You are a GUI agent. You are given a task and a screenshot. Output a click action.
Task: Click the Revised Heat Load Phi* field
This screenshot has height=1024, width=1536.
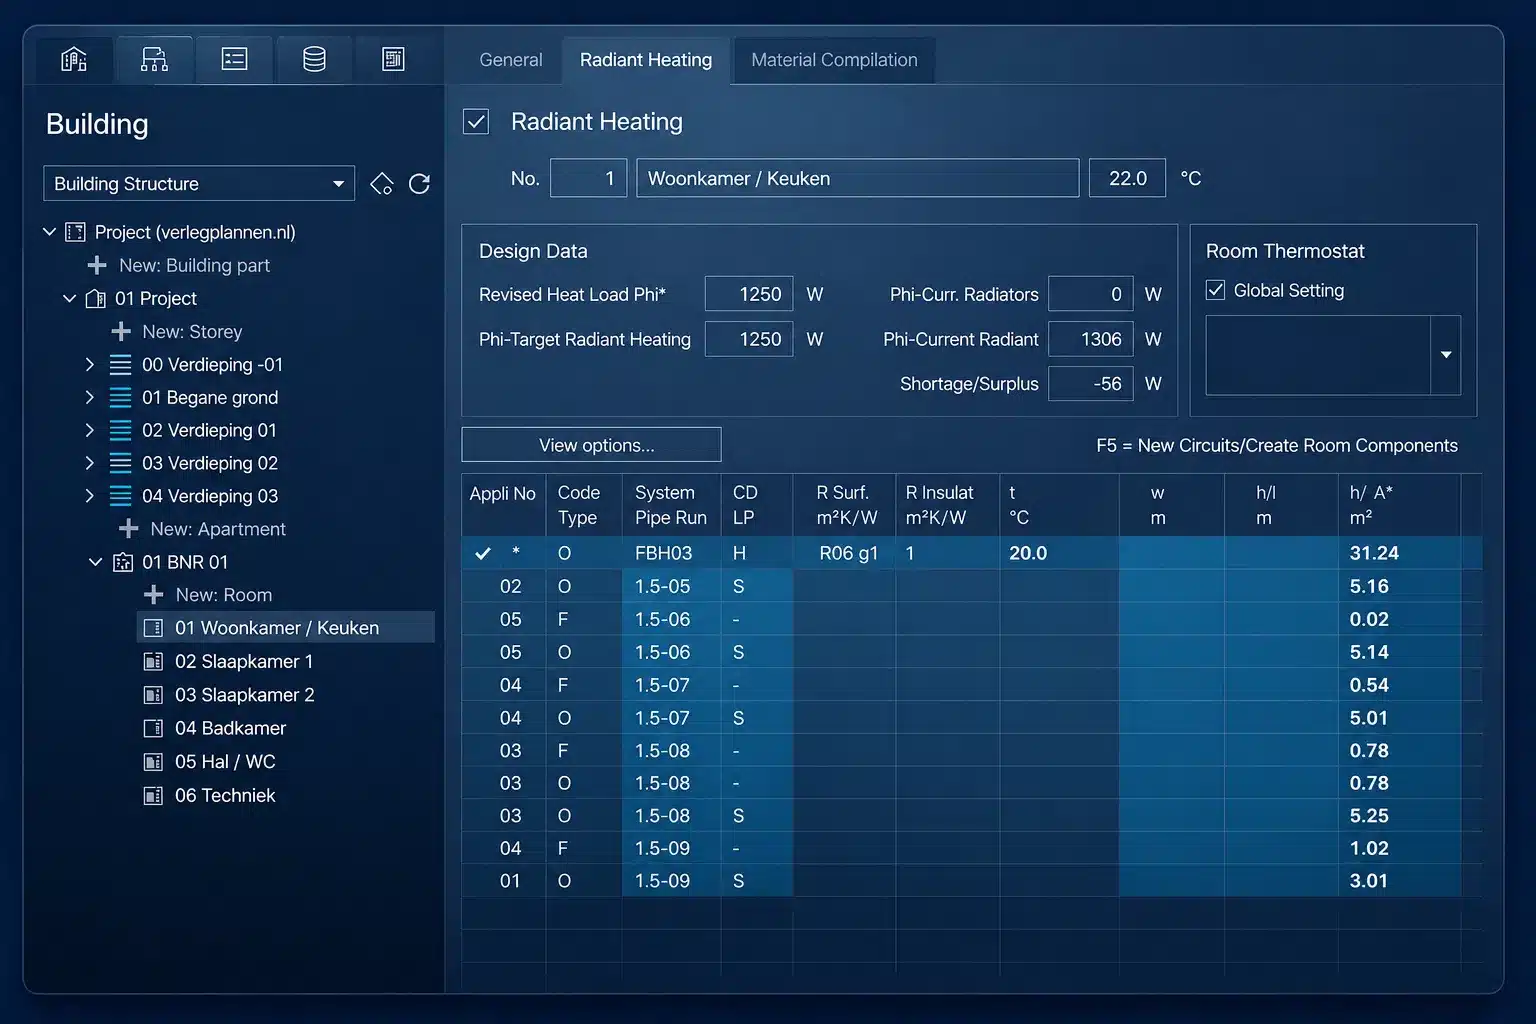[749, 294]
